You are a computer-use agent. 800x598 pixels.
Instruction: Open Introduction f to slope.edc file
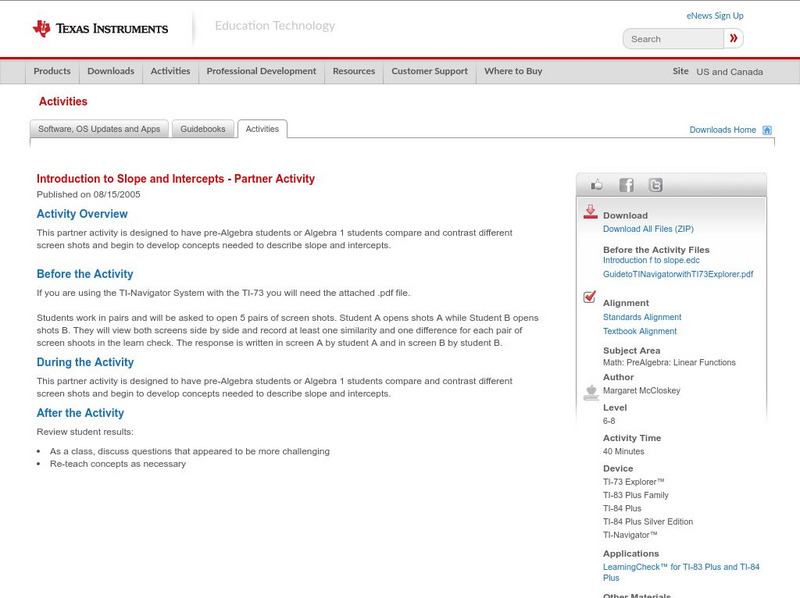pos(651,260)
